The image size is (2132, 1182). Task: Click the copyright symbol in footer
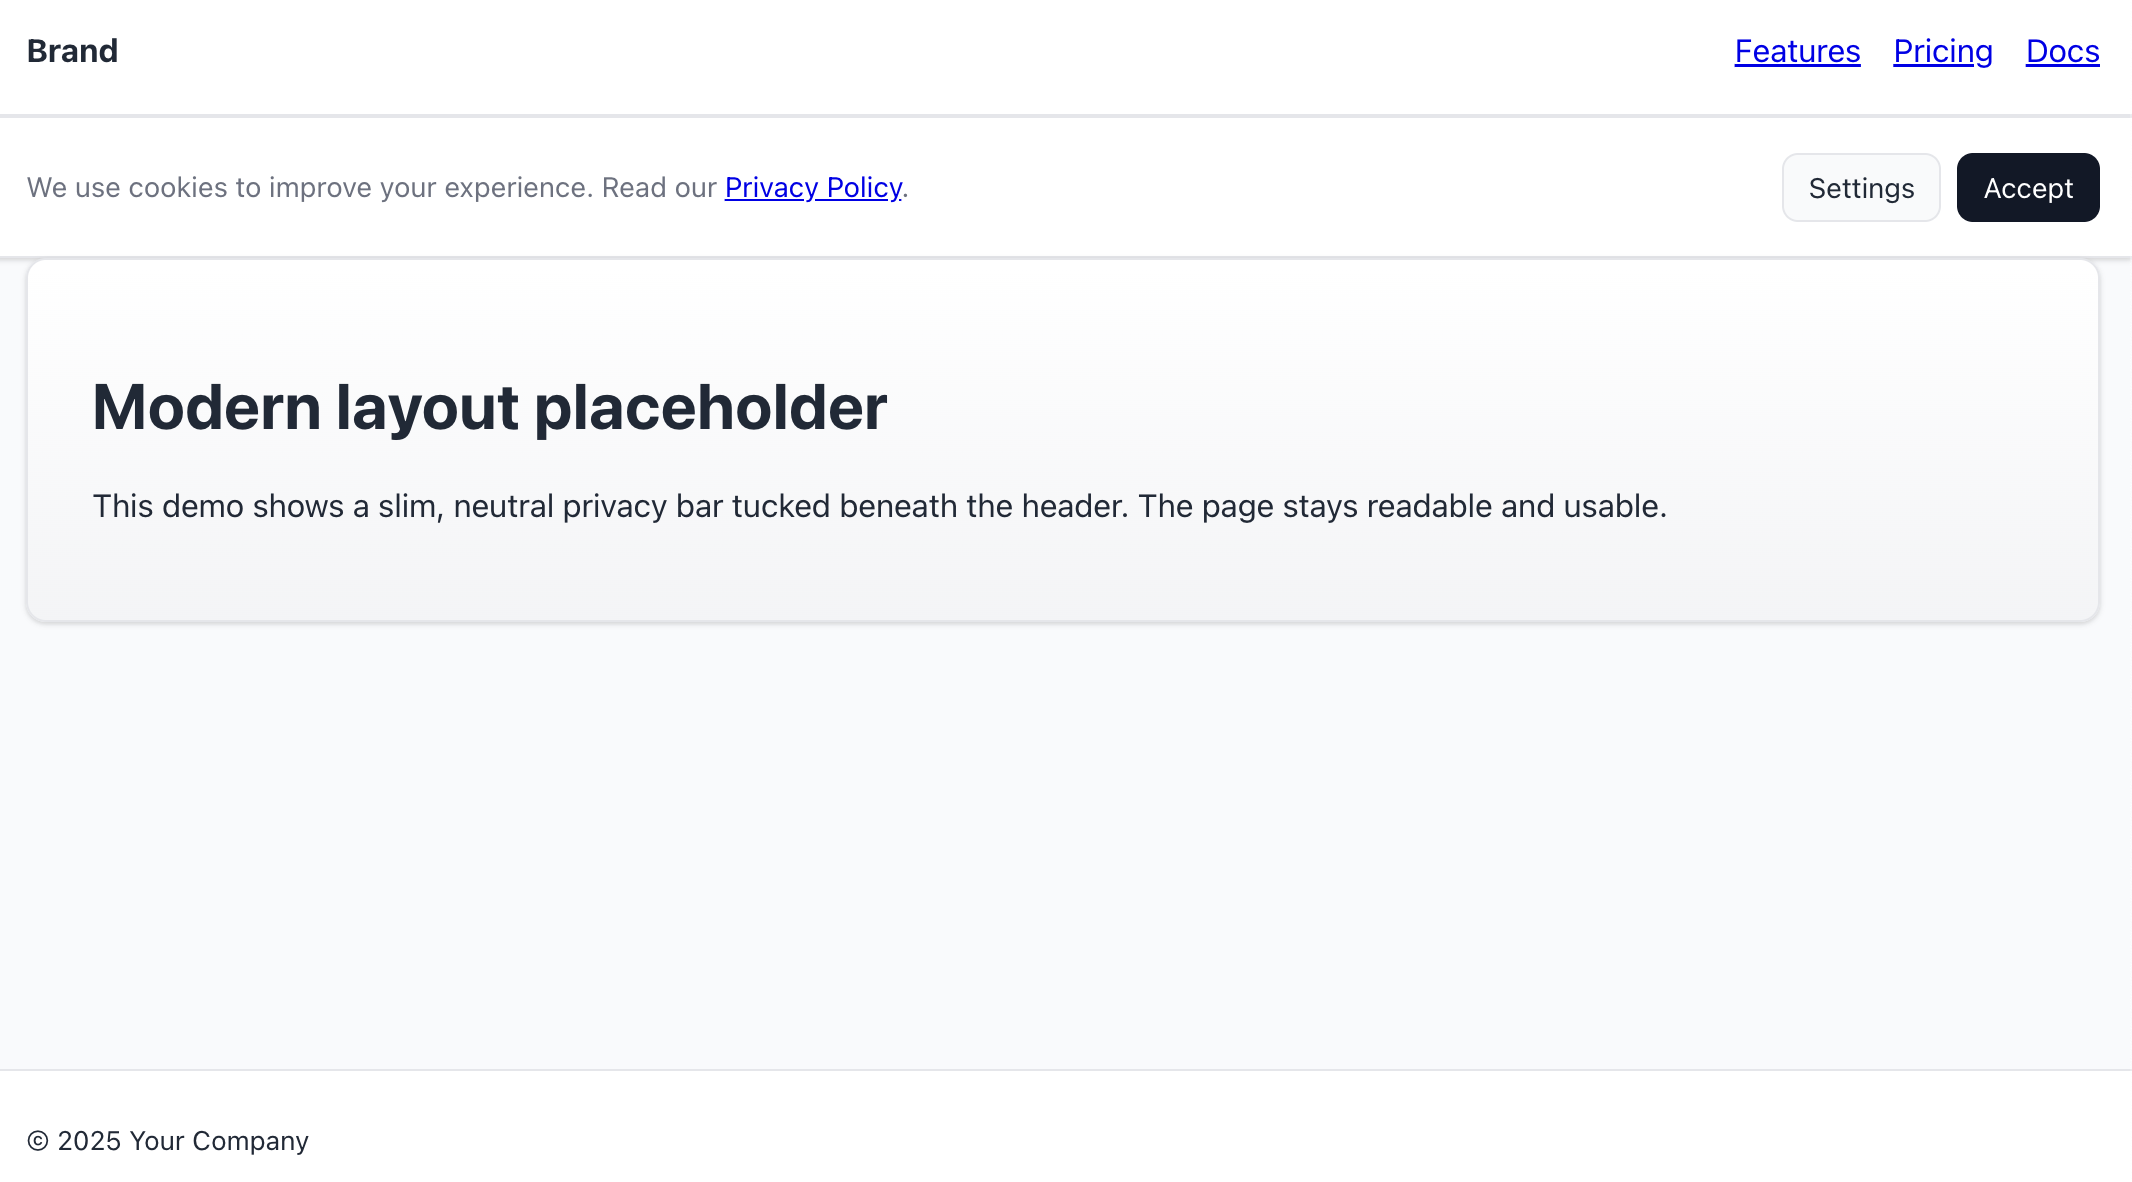38,1141
